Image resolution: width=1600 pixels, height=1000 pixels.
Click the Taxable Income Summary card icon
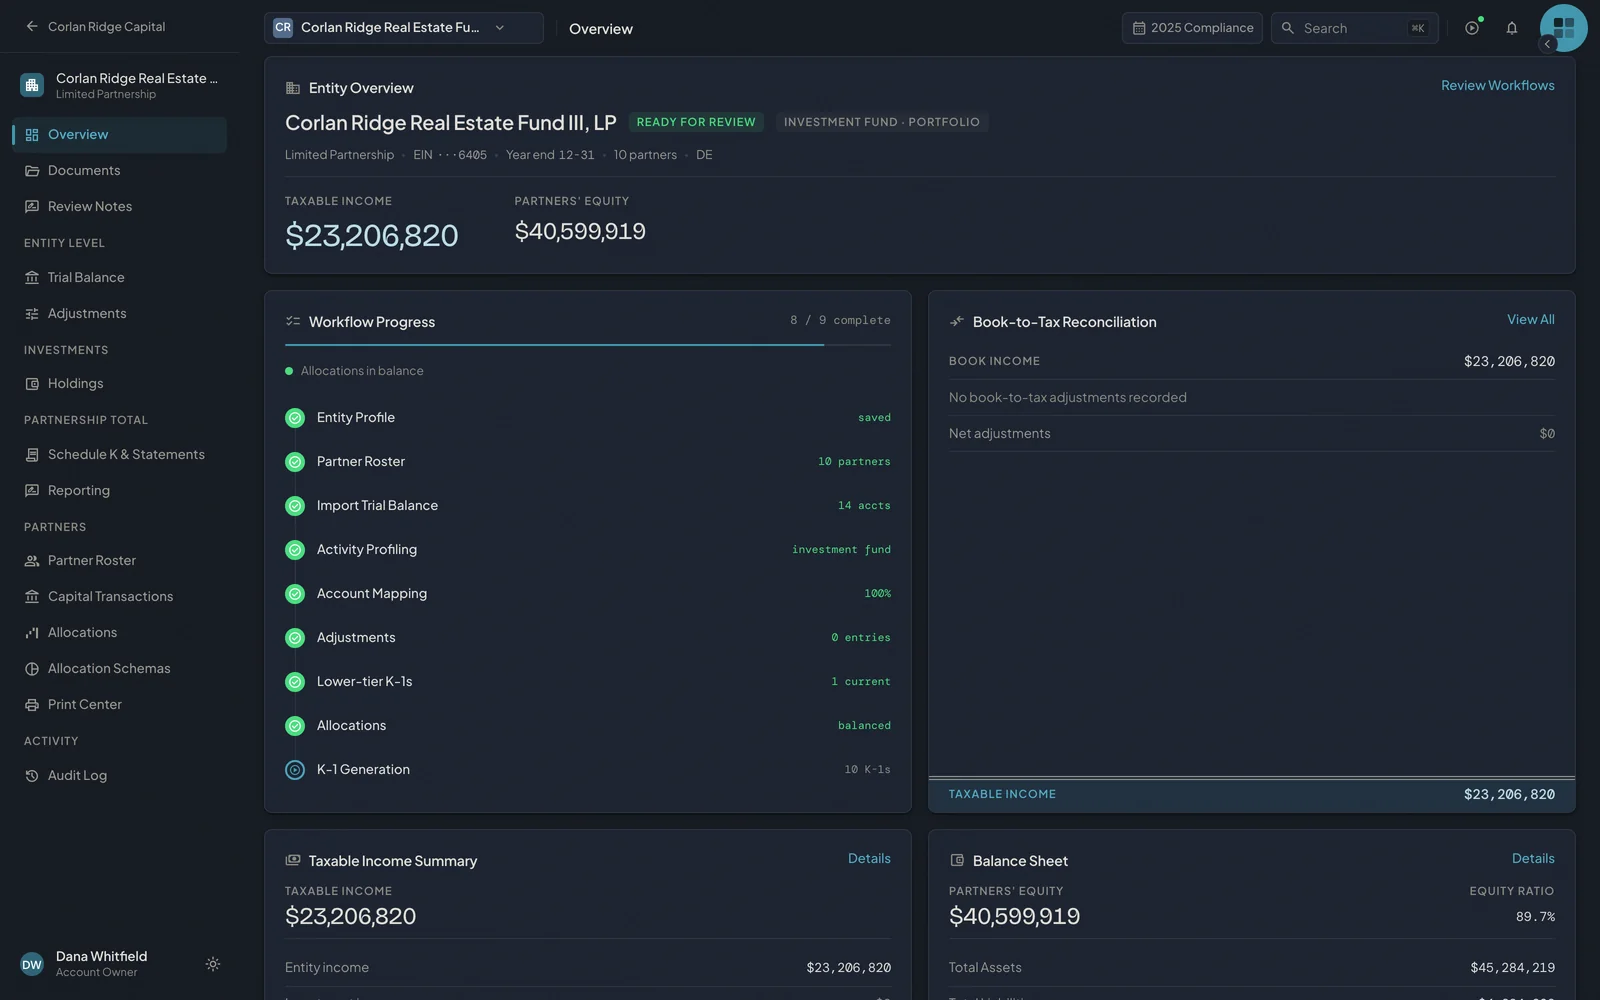(x=293, y=861)
